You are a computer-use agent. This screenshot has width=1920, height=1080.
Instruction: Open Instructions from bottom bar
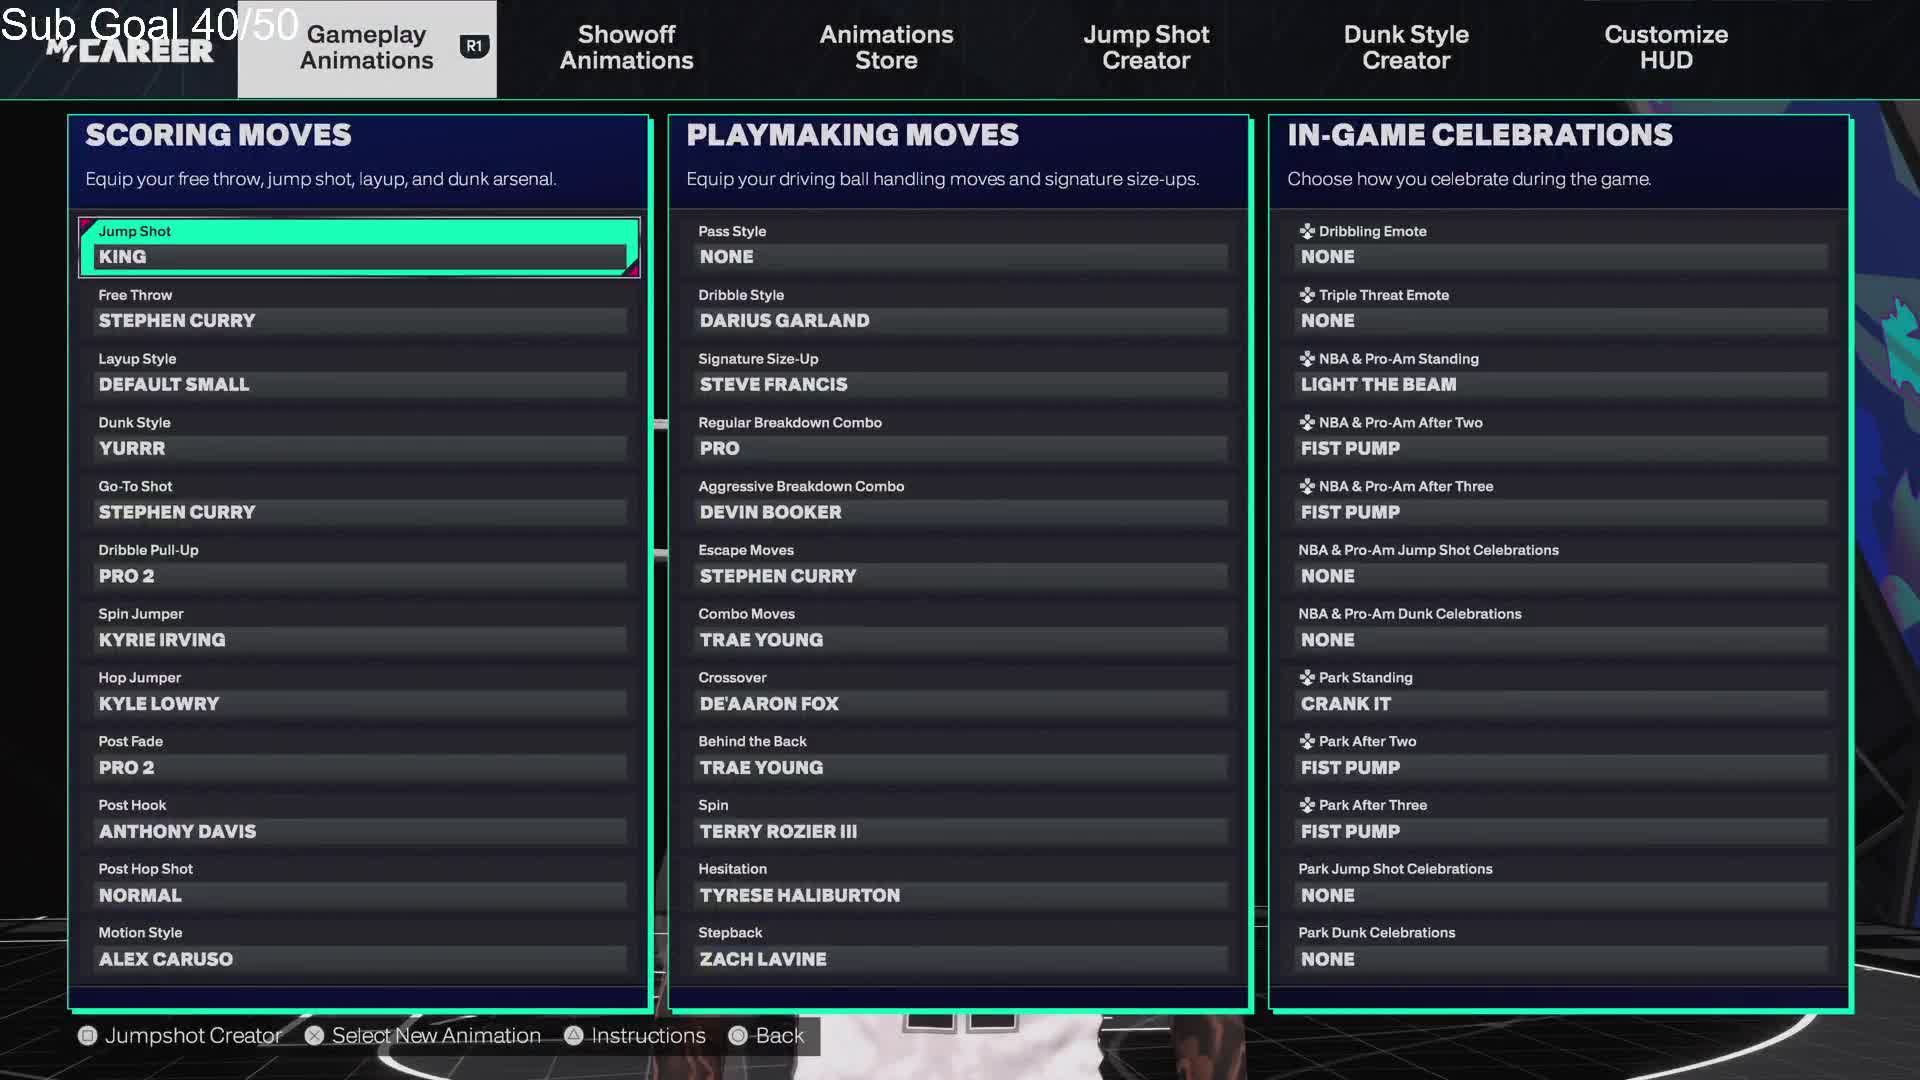point(648,1036)
